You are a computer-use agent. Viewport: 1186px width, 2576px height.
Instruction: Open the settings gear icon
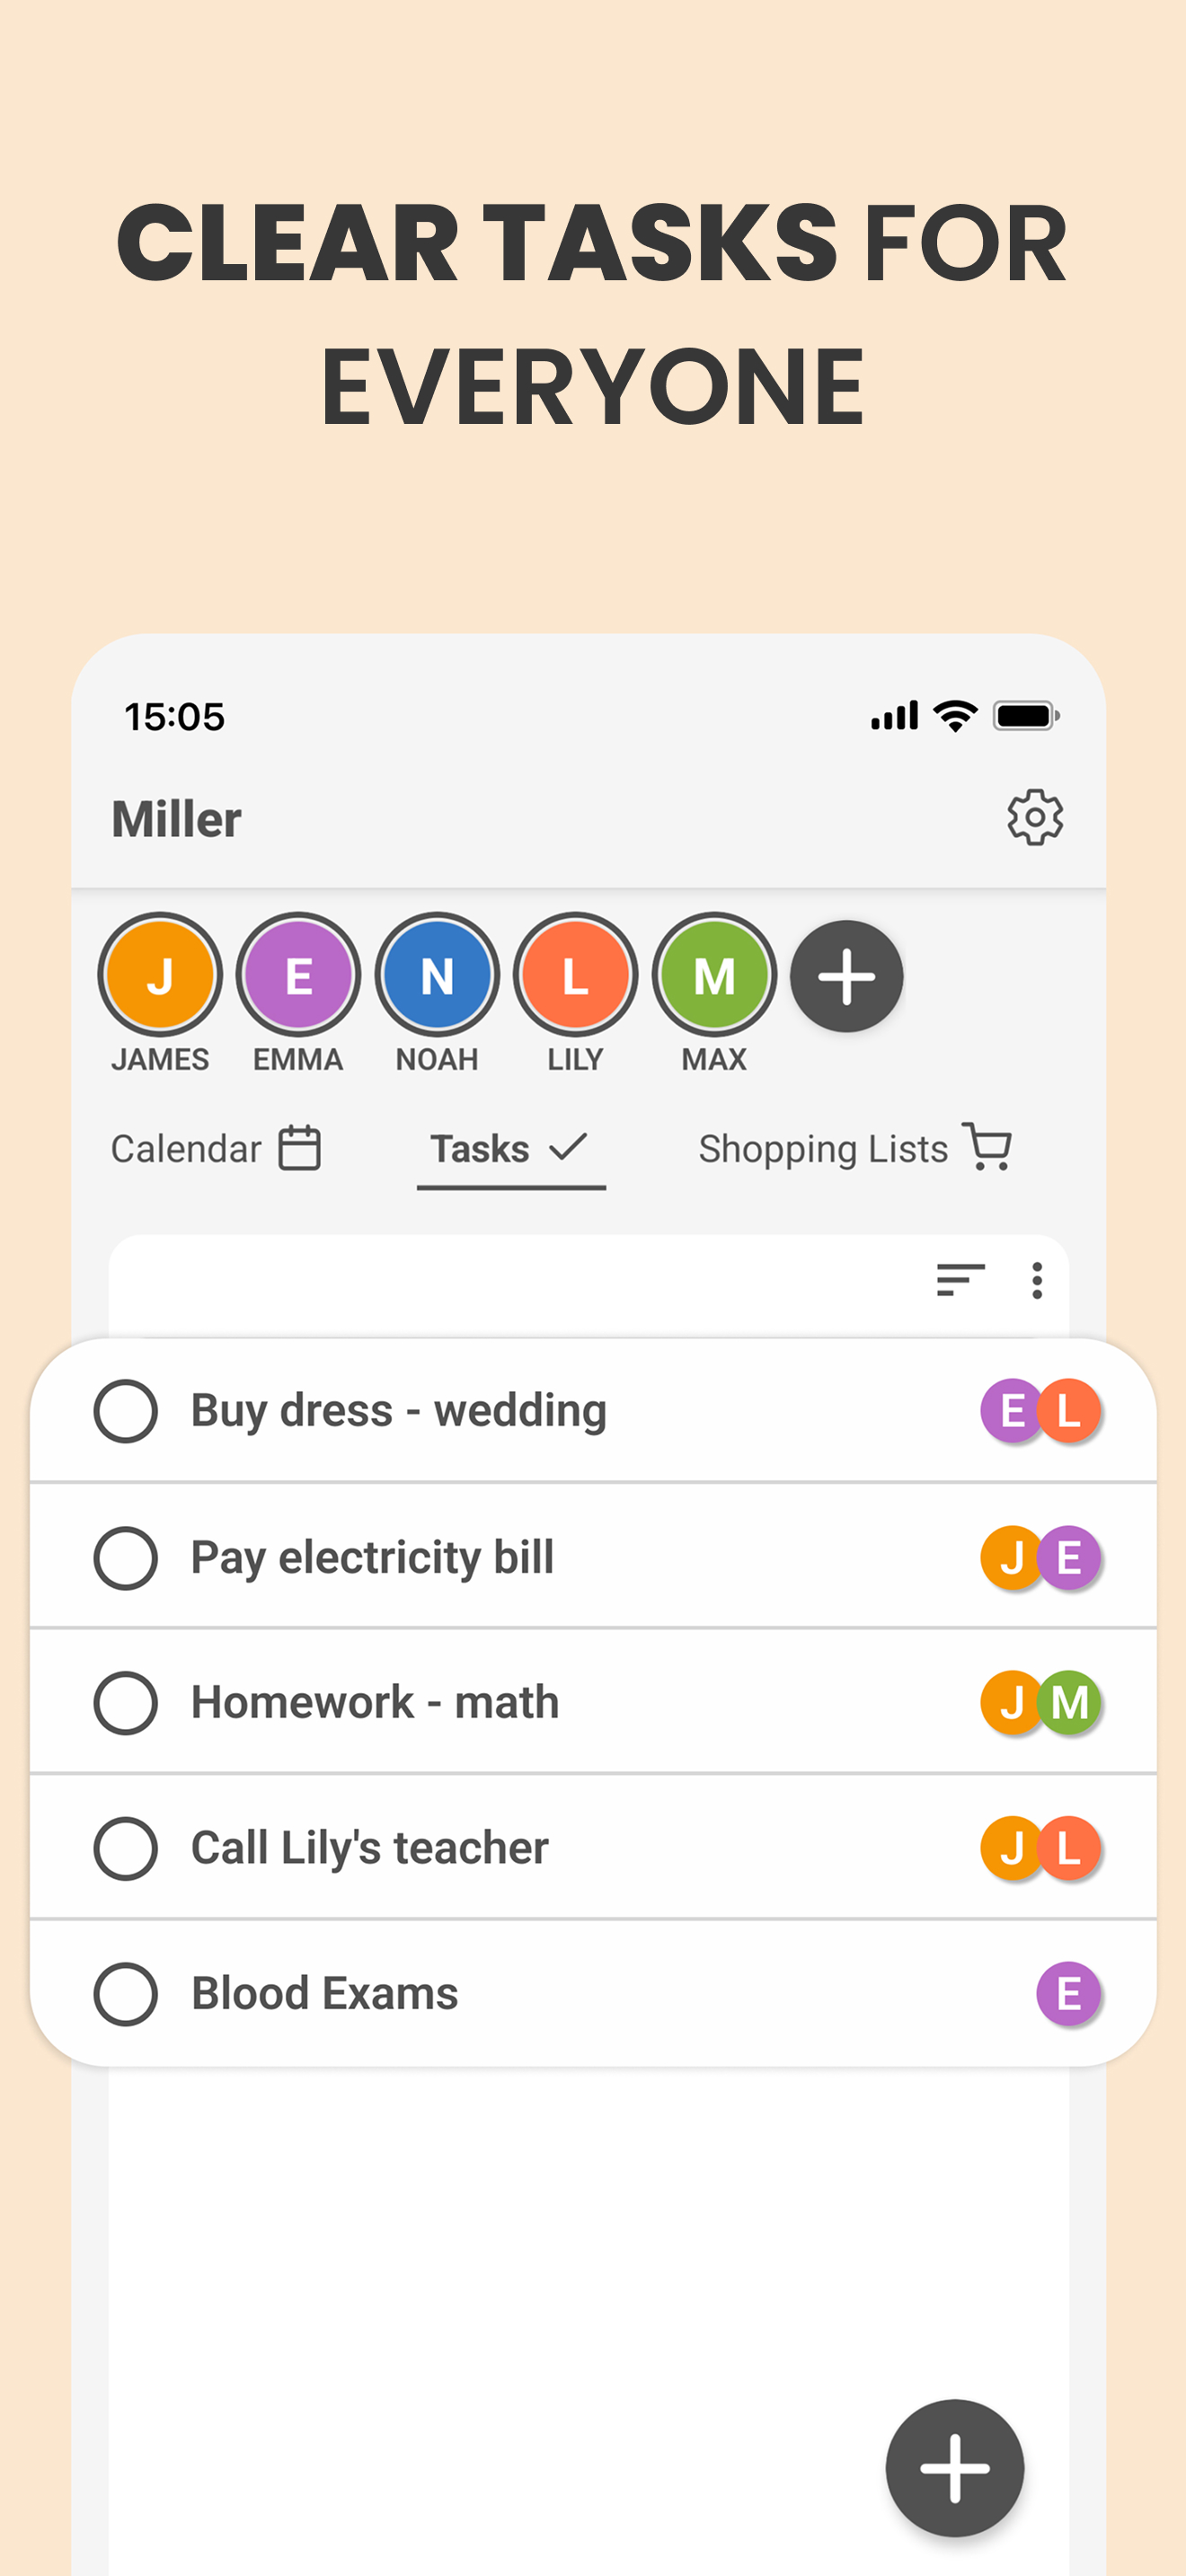pos(1037,817)
